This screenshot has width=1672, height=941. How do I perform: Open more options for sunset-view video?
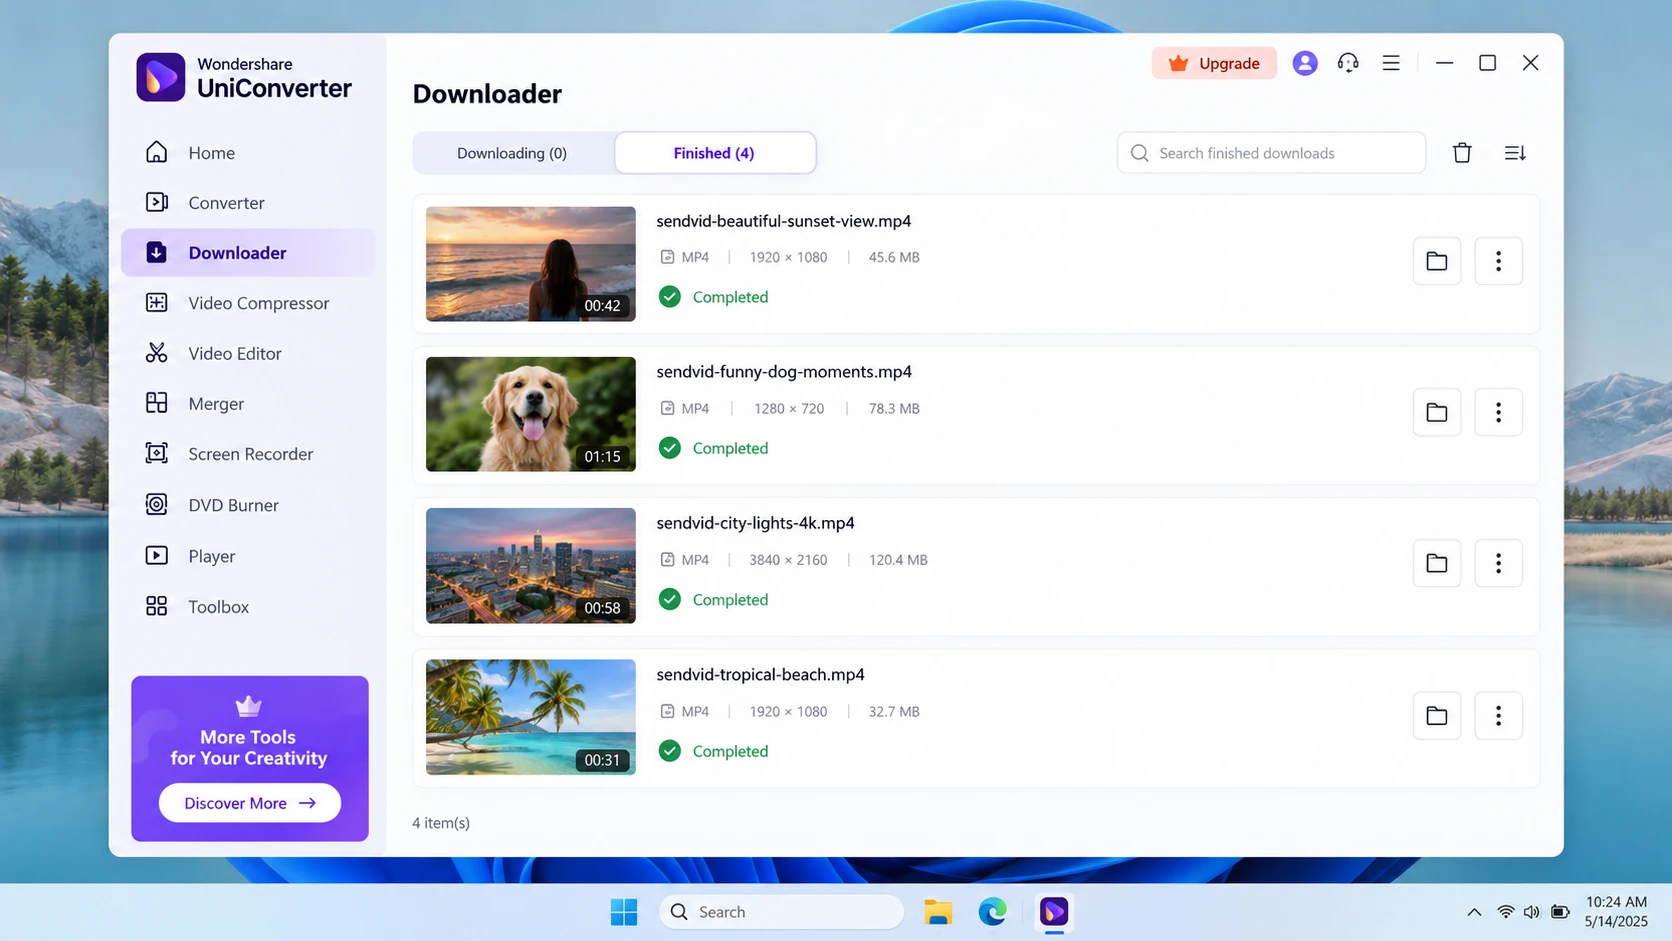coord(1498,261)
